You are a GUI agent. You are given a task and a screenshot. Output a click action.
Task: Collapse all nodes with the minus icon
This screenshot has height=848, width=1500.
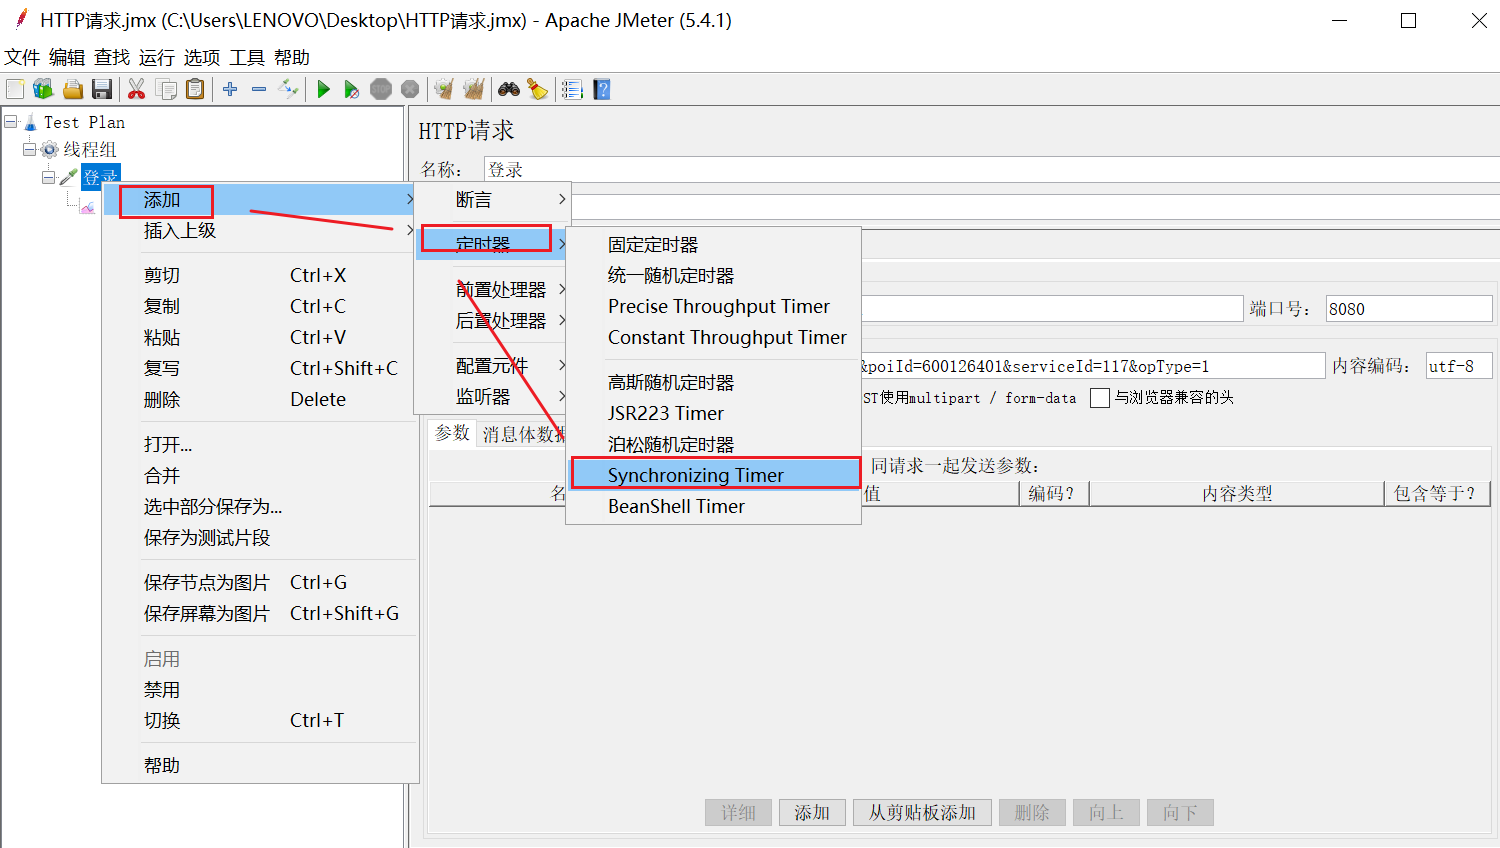[x=259, y=89]
